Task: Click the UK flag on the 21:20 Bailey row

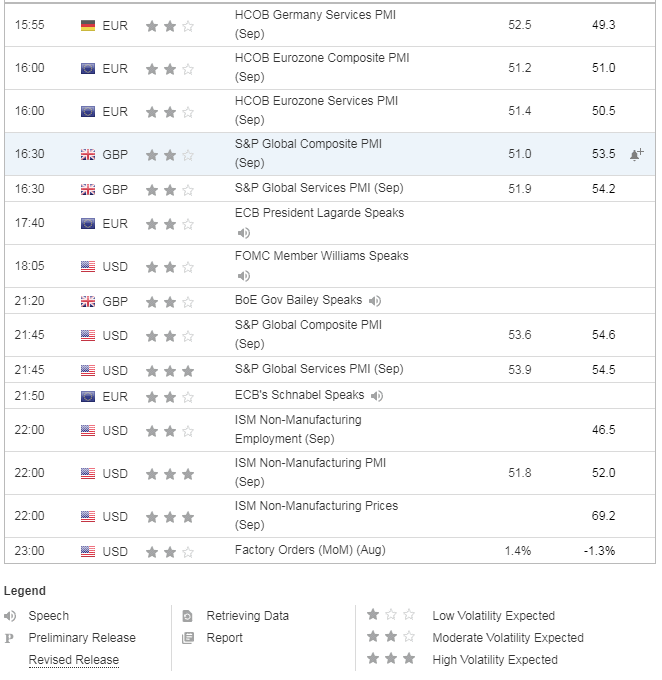Action: (x=88, y=301)
